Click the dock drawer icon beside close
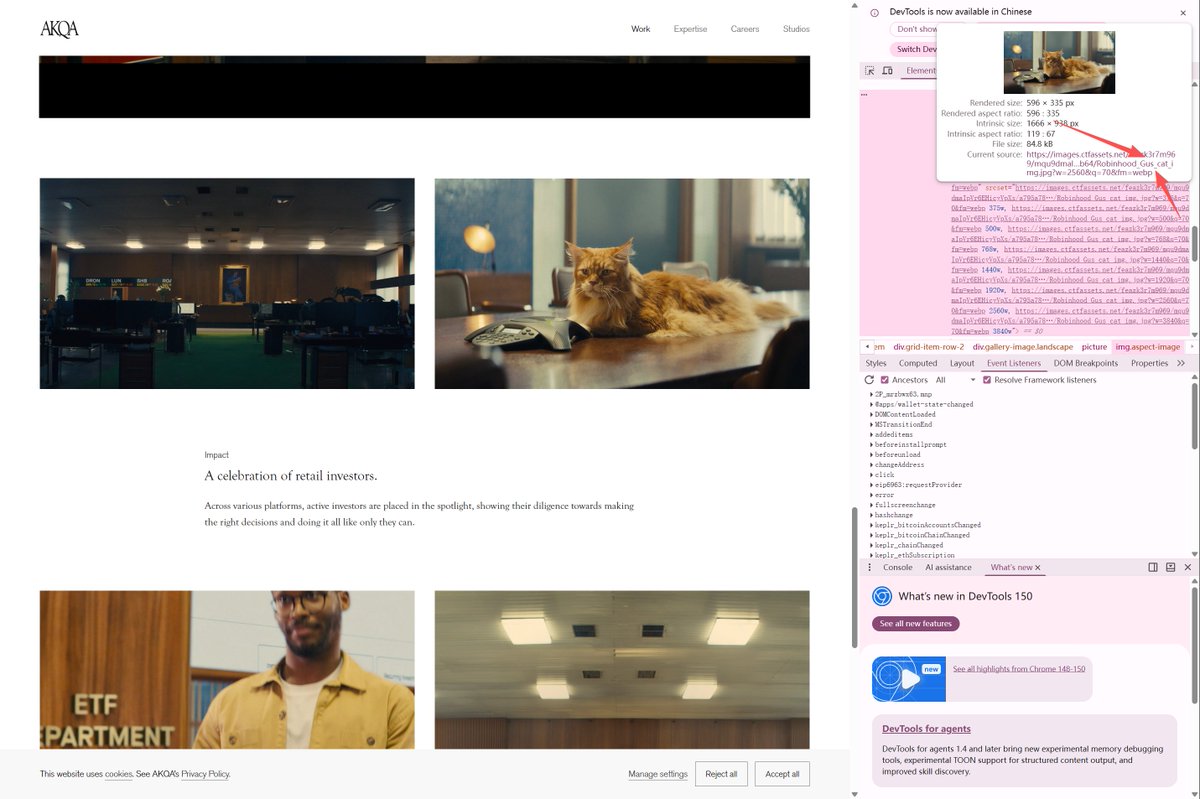 (x=1170, y=567)
